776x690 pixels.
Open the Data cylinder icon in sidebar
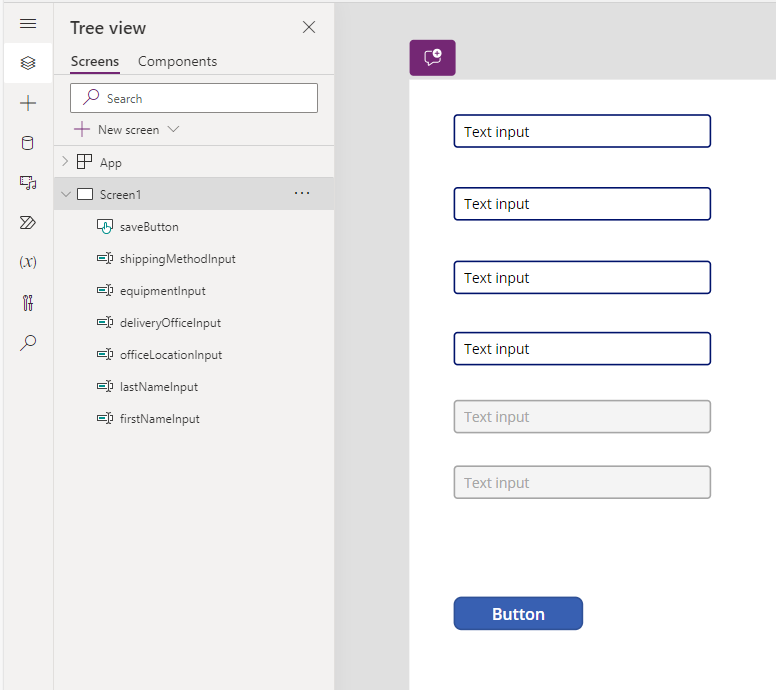pyautogui.click(x=28, y=143)
